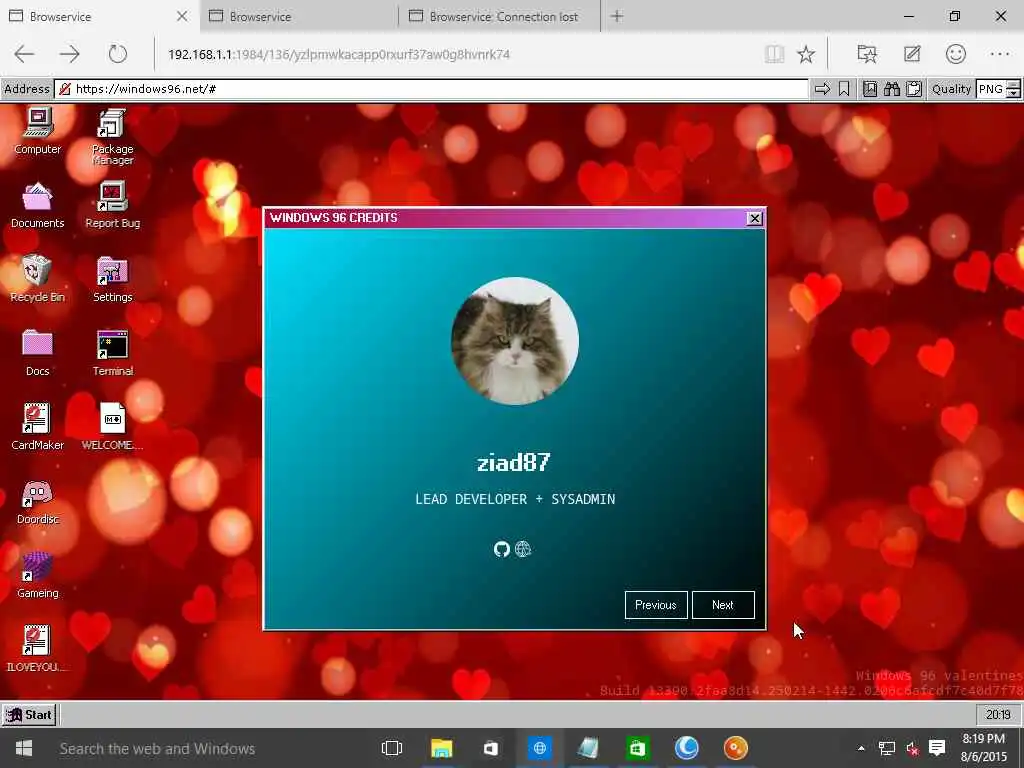Click the Edge URL address bar
Viewport: 1024px width, 768px height.
457,54
